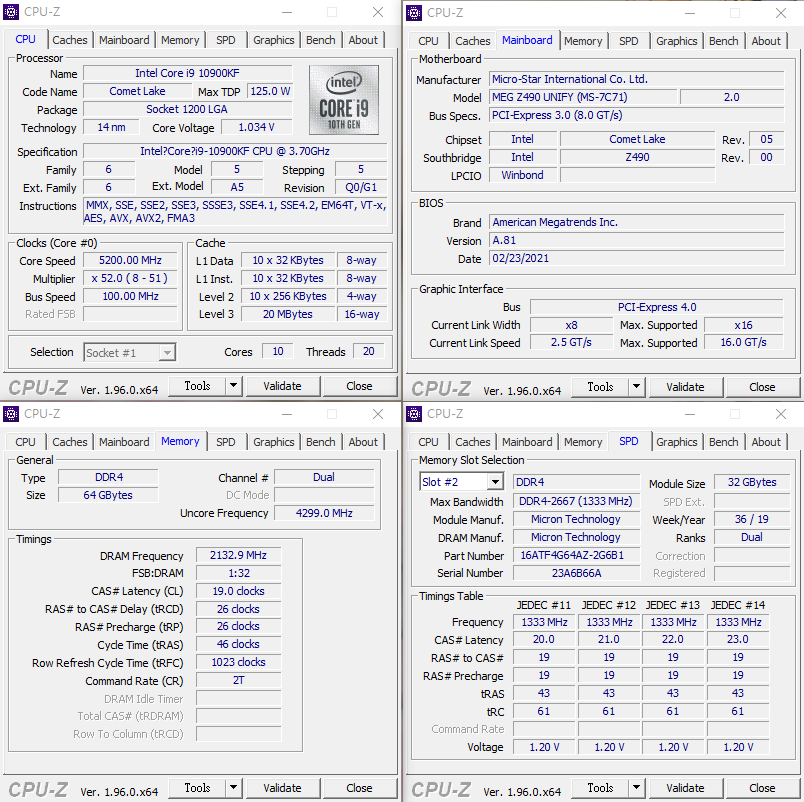Click the CPU-Z title icon of the Memory-tab window

(11, 413)
